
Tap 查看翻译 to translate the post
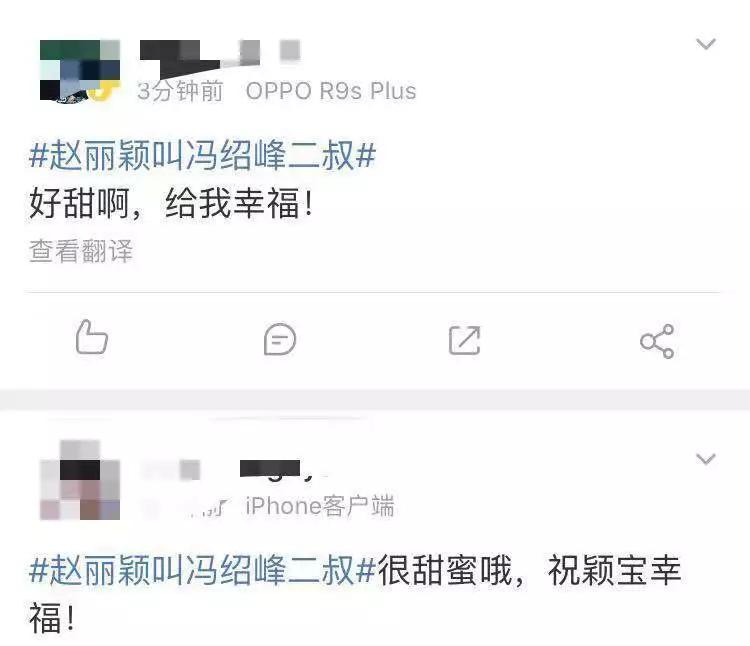[x=80, y=251]
